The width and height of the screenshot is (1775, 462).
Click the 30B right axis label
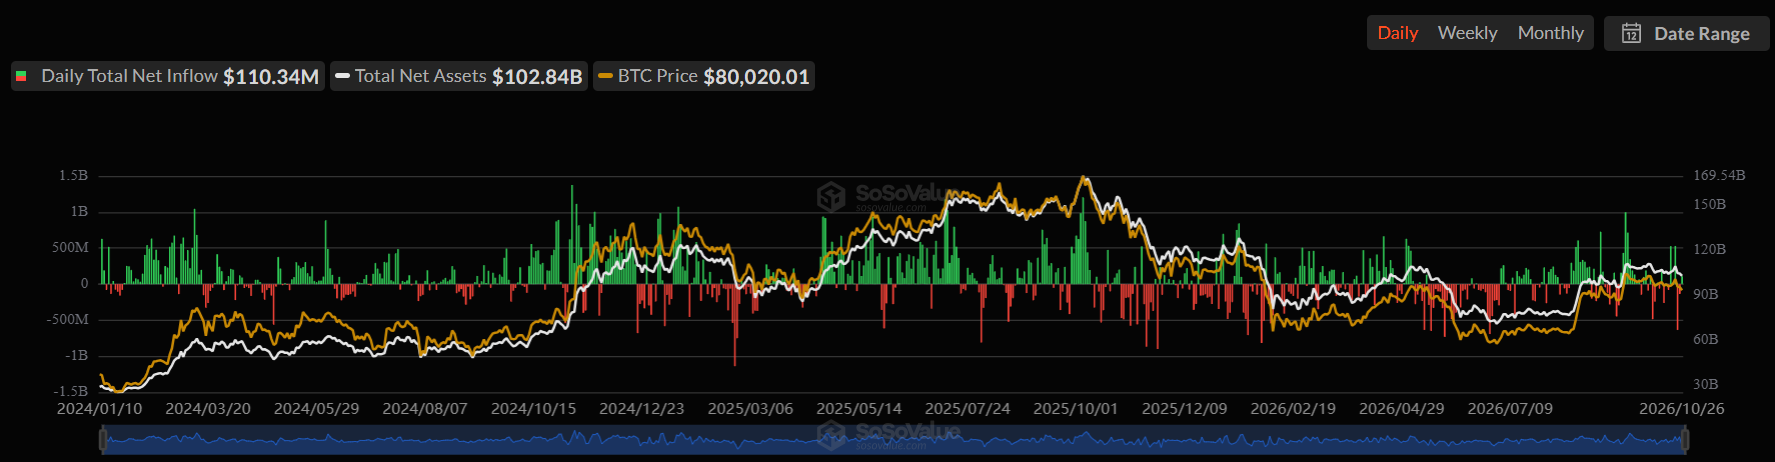(x=1705, y=384)
